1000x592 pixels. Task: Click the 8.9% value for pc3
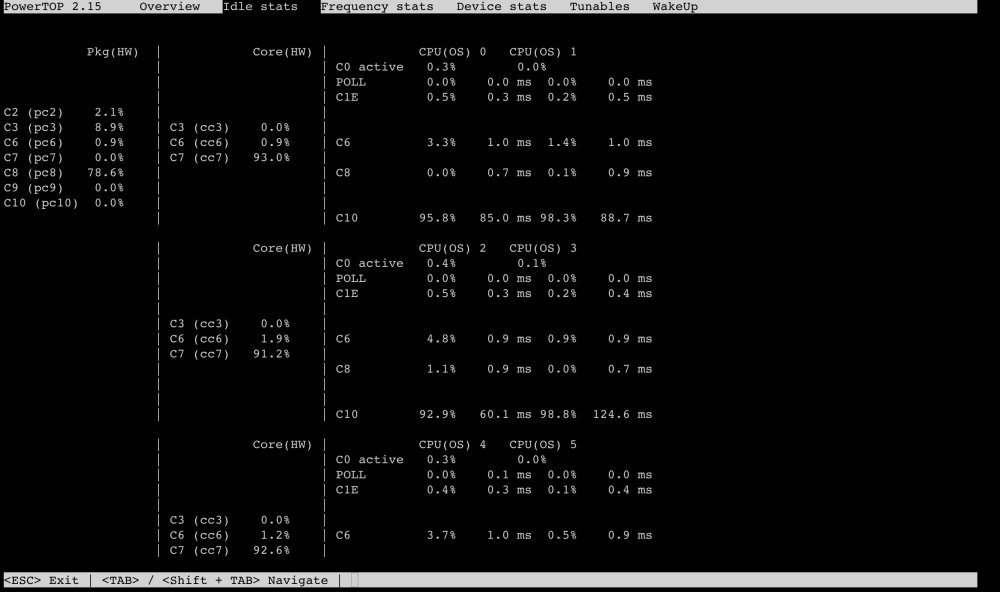109,128
